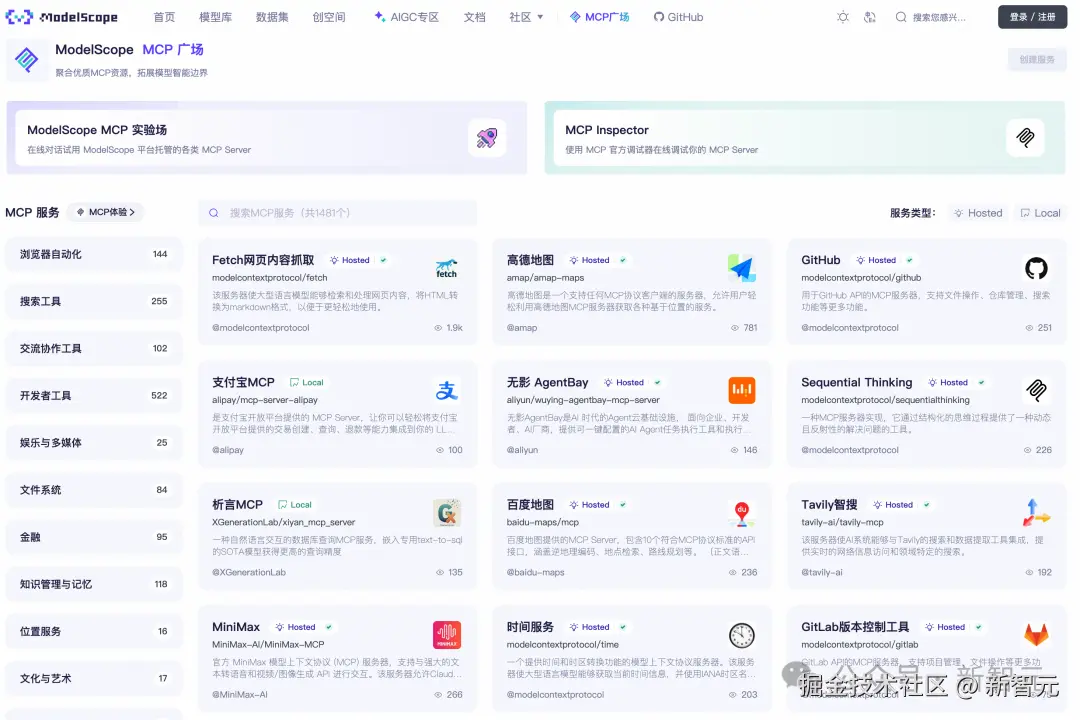Screen dimensions: 1080x720
Task: Open Tavily智搜 card title
Action: pyautogui.click(x=829, y=504)
